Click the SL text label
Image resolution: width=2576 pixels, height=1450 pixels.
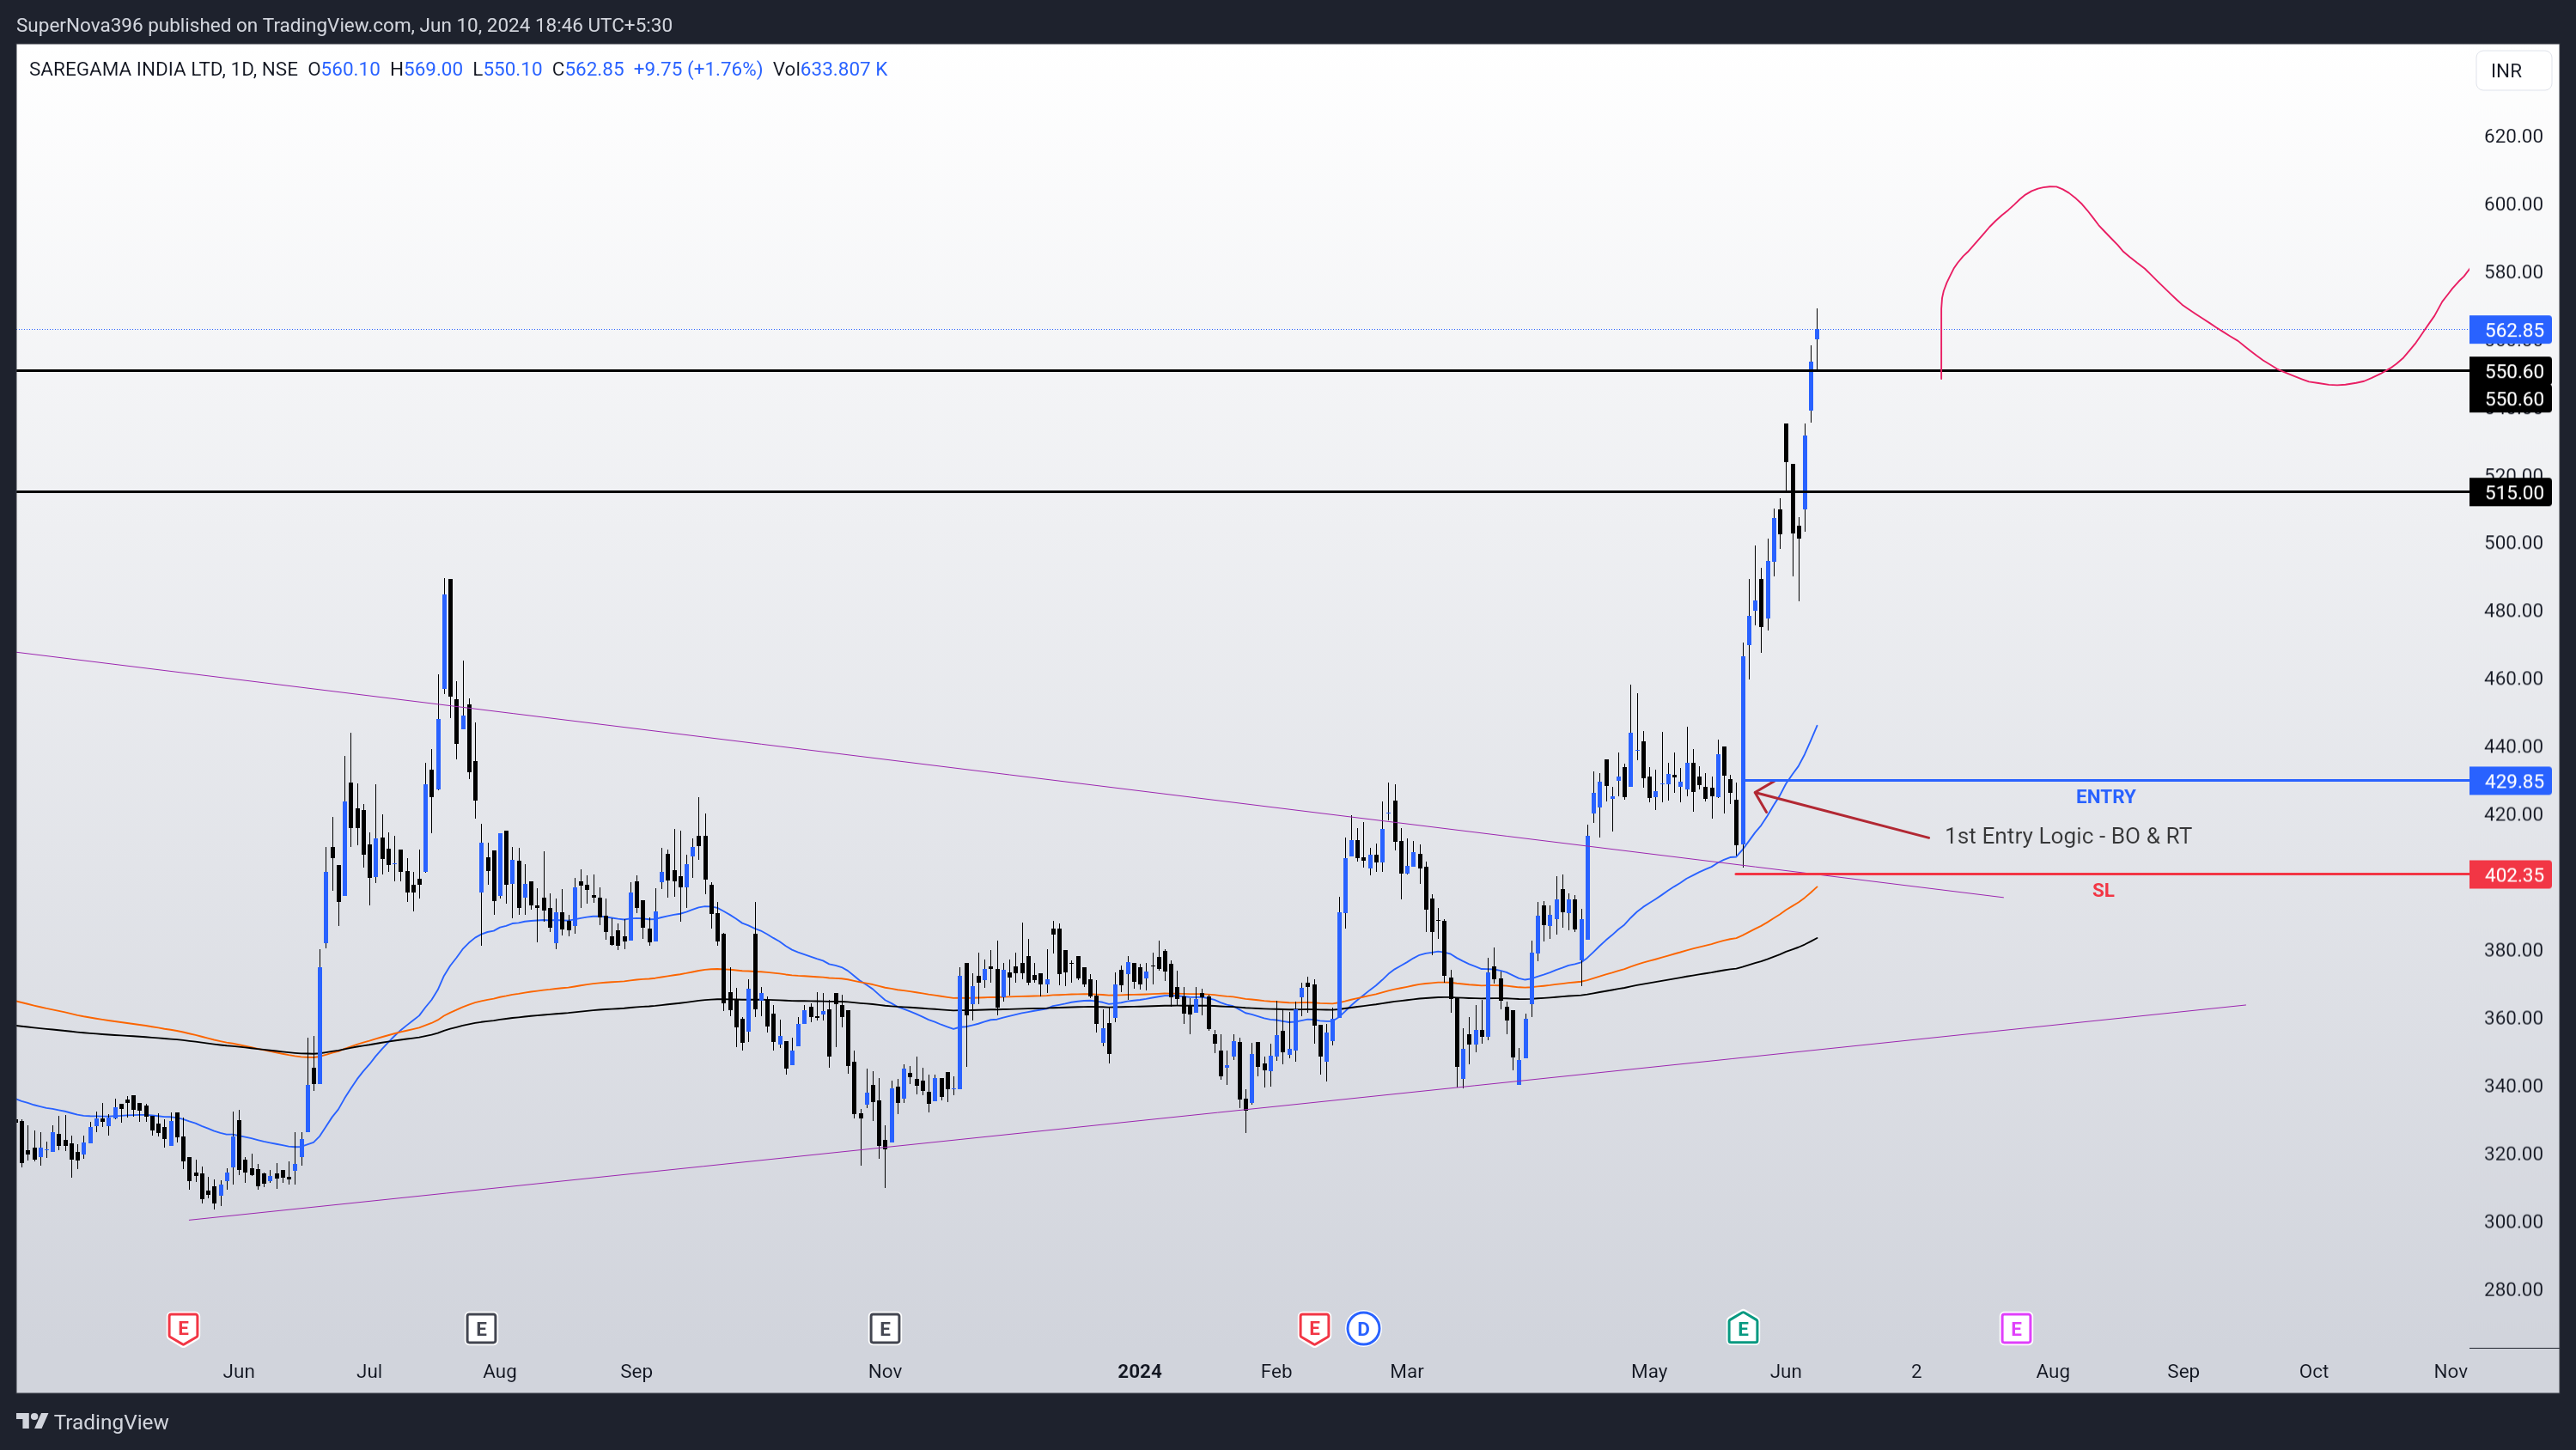click(2103, 890)
